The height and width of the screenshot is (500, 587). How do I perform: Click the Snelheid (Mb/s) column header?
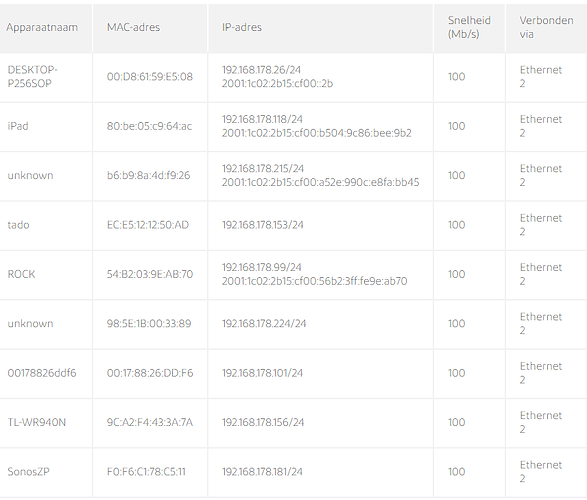(469, 27)
